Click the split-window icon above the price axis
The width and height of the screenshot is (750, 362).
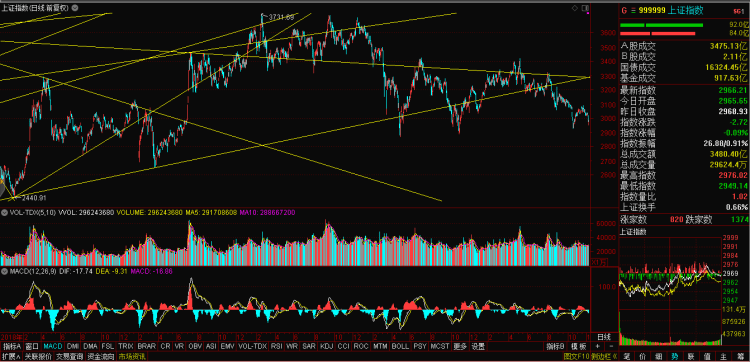584,8
